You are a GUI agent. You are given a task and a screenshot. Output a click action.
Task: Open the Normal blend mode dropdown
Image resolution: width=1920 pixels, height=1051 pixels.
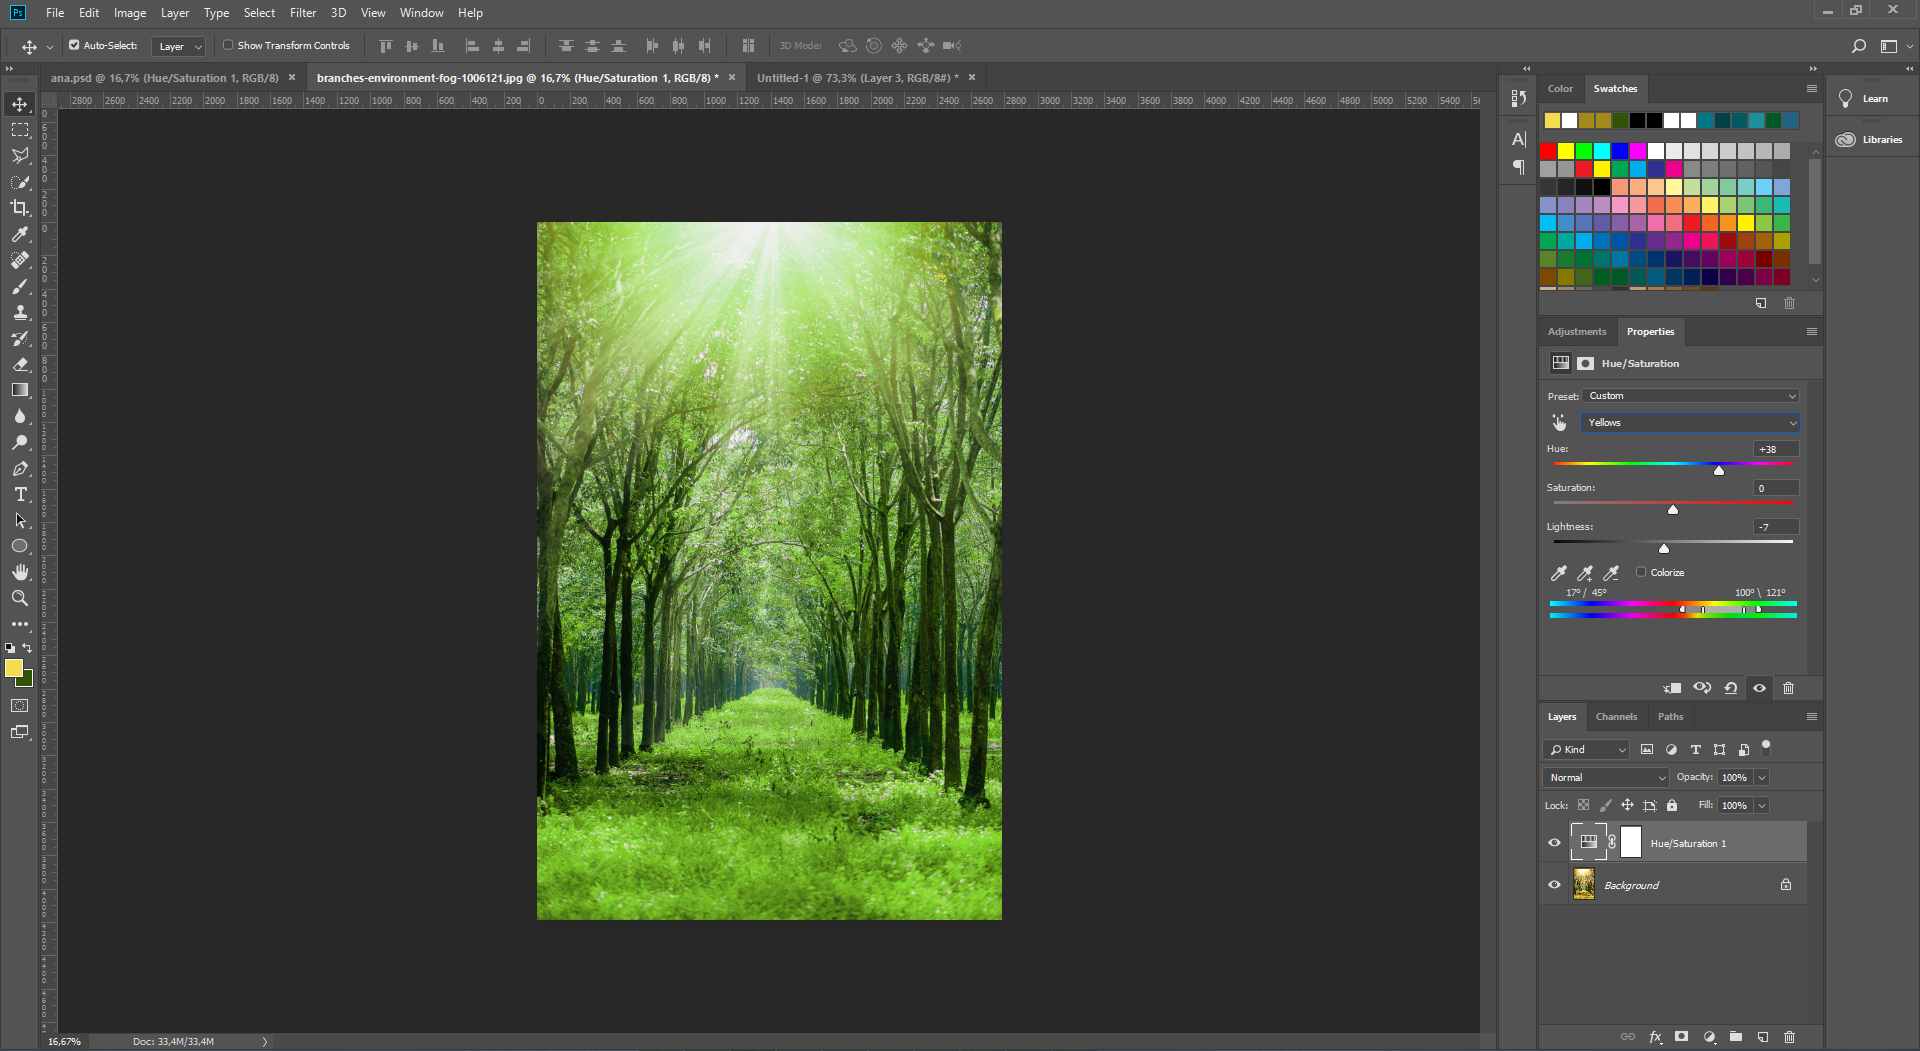[1606, 778]
